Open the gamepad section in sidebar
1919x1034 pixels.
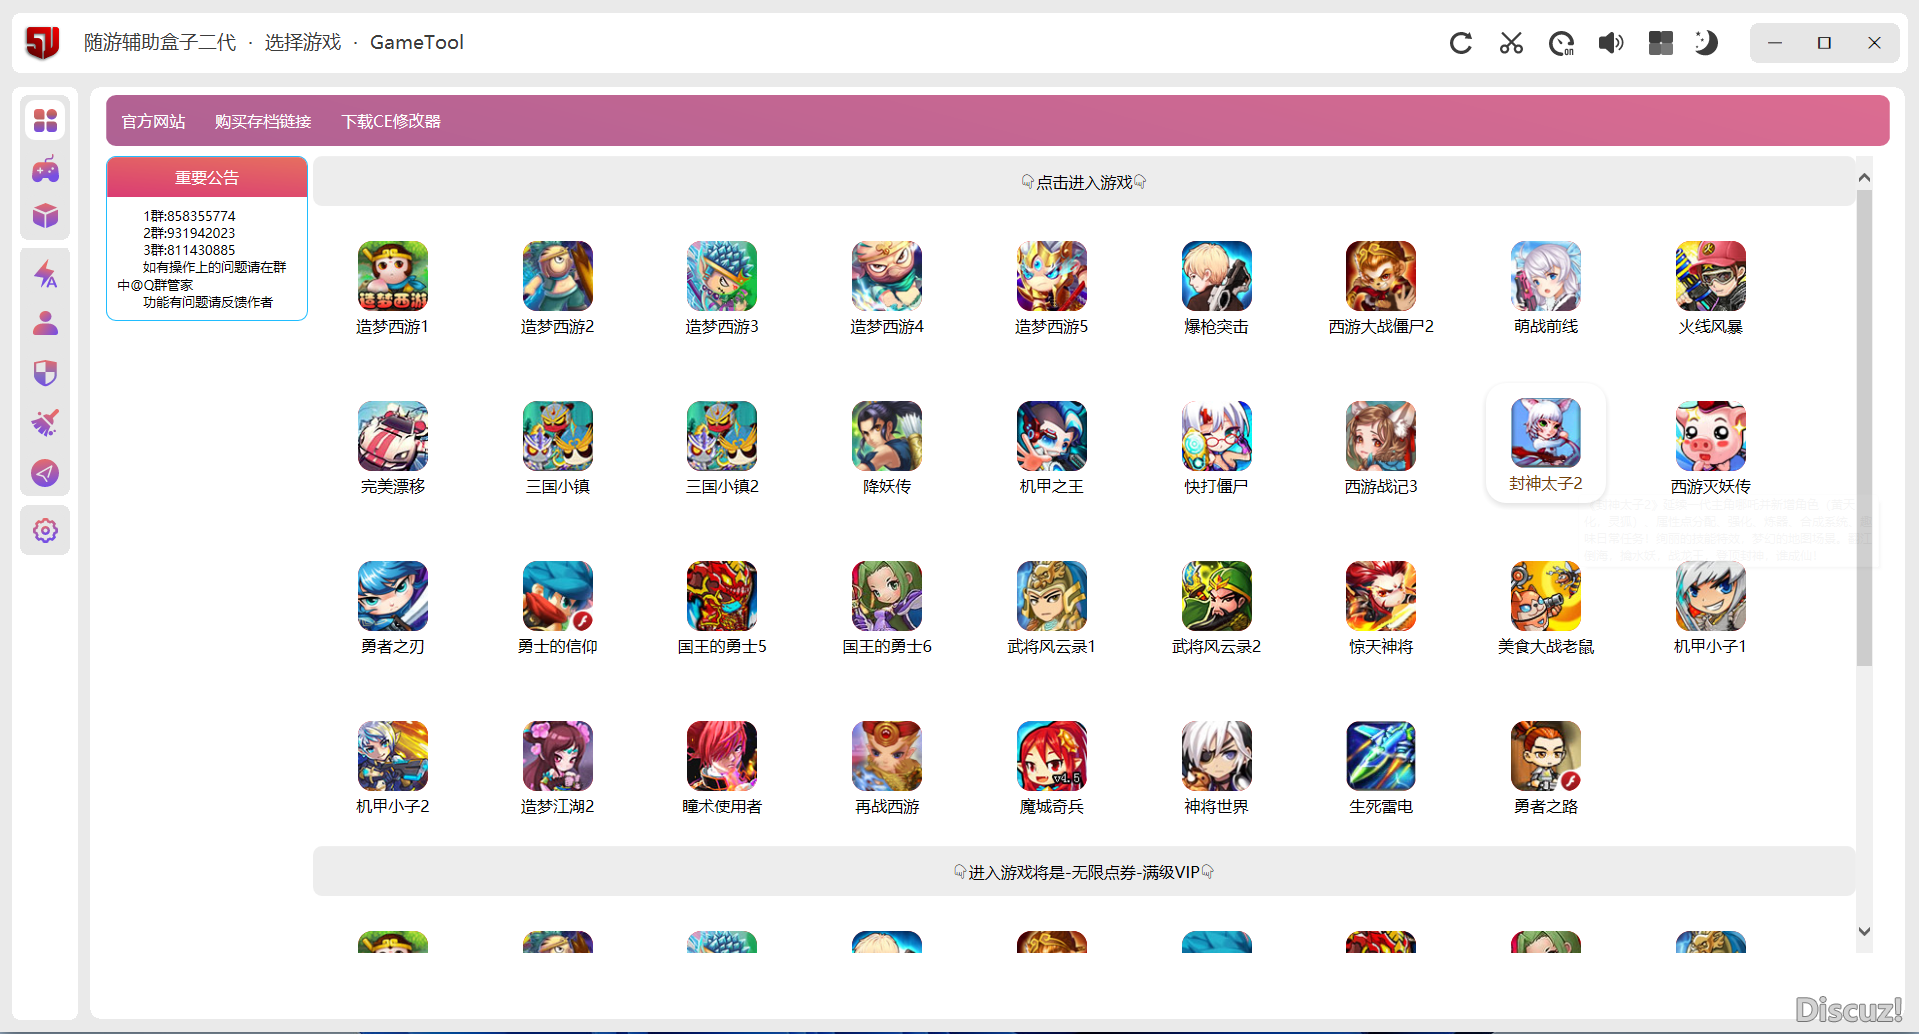[45, 169]
